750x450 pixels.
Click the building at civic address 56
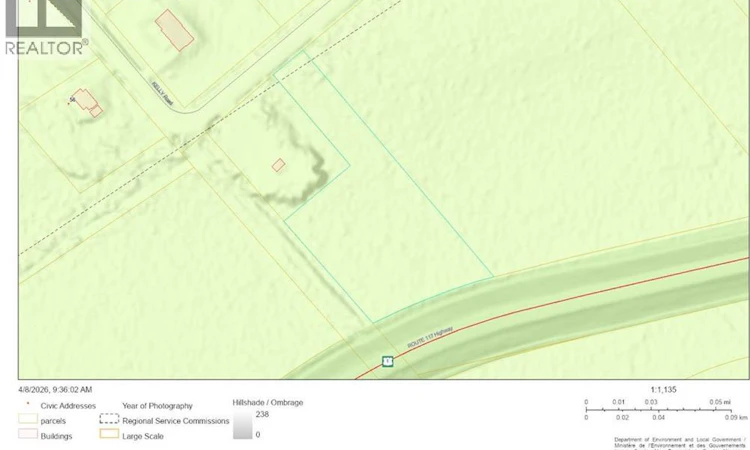pos(88,102)
